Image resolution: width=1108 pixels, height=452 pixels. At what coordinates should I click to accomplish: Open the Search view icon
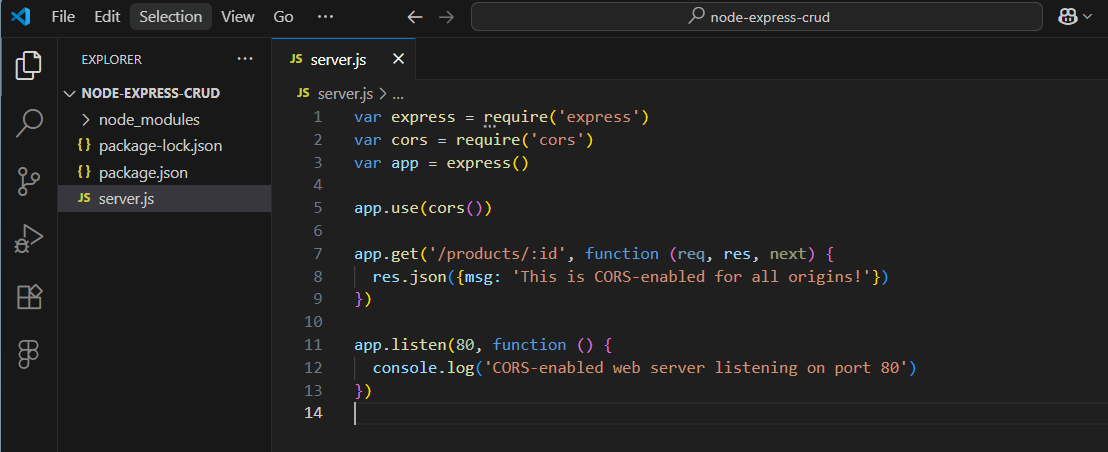click(x=29, y=124)
